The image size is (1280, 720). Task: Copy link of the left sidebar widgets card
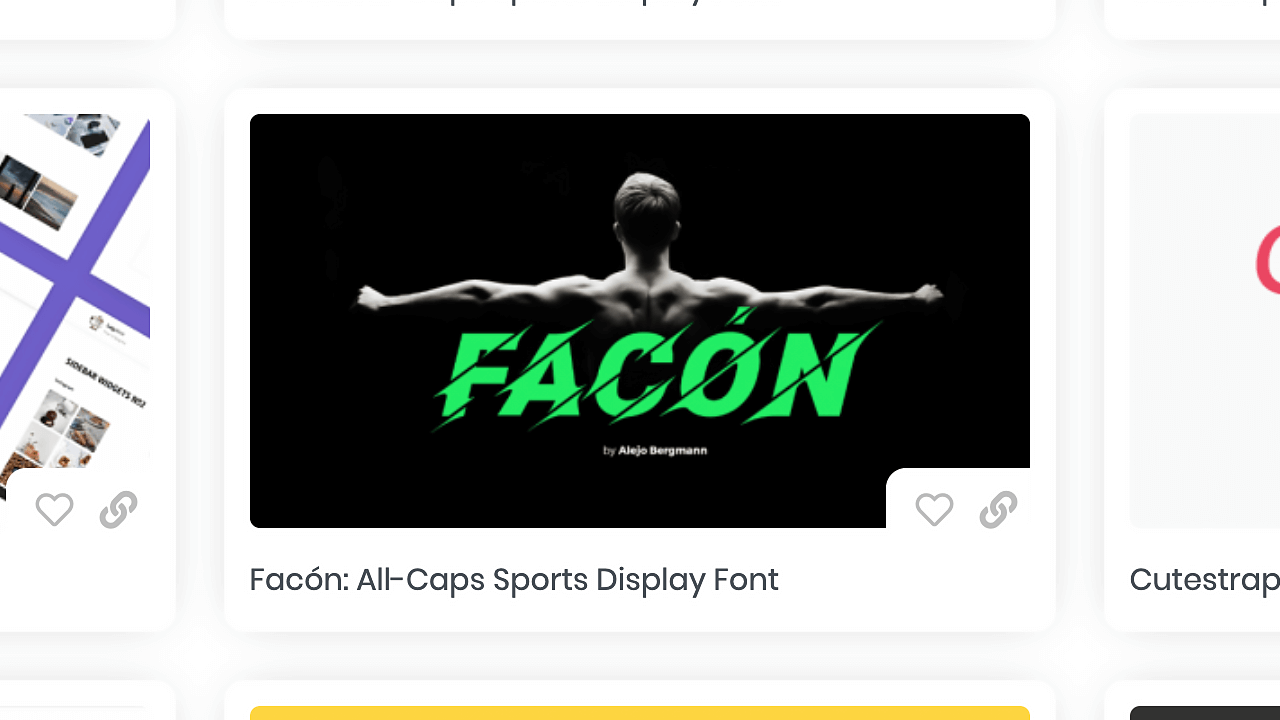118,510
